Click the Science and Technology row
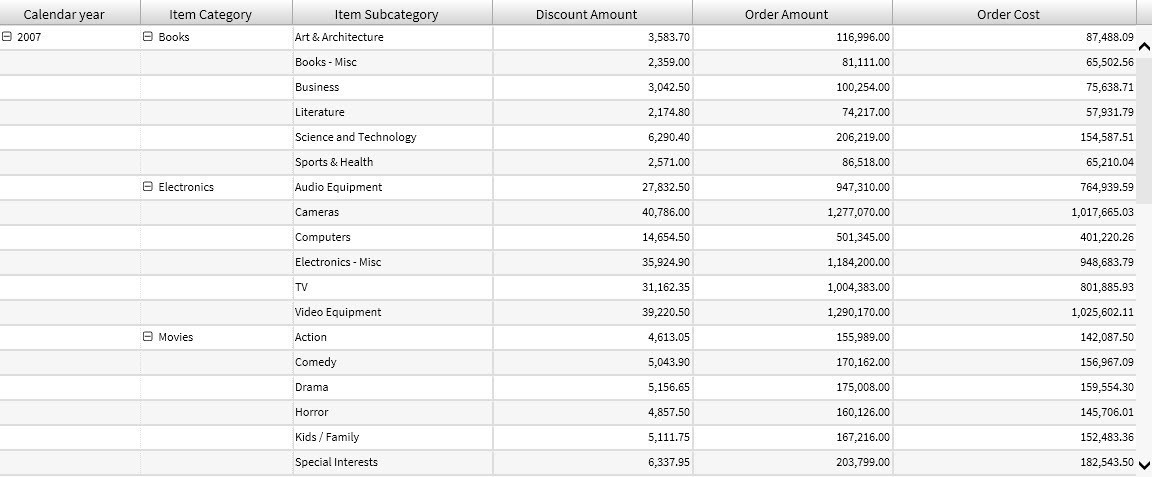 [x=355, y=137]
